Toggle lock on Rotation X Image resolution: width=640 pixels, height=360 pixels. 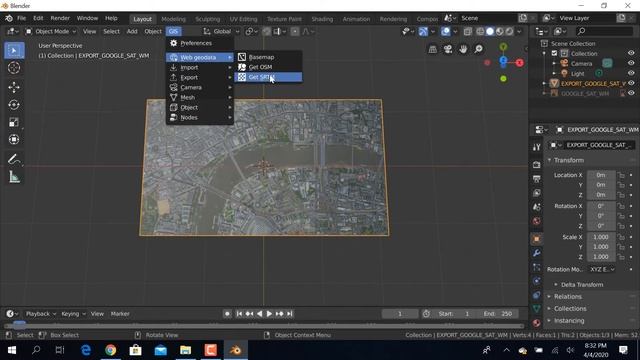(621, 206)
